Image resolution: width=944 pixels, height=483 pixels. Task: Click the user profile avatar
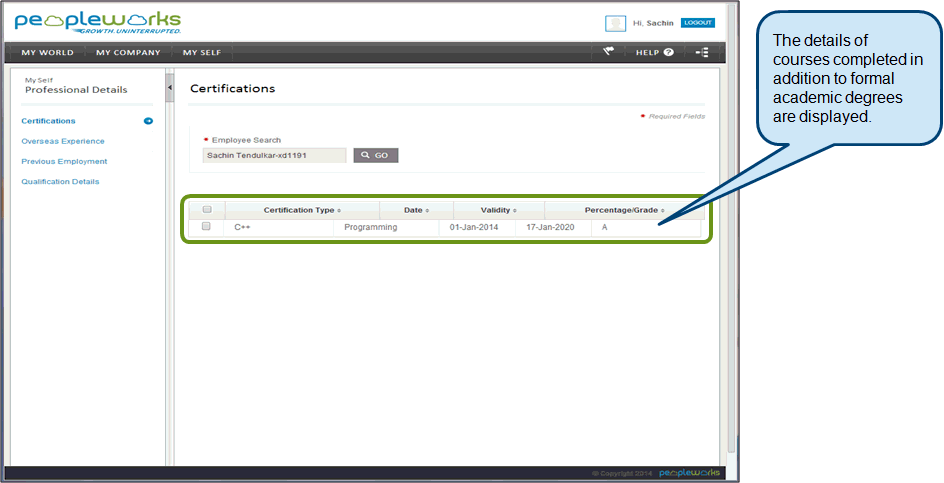click(x=616, y=23)
